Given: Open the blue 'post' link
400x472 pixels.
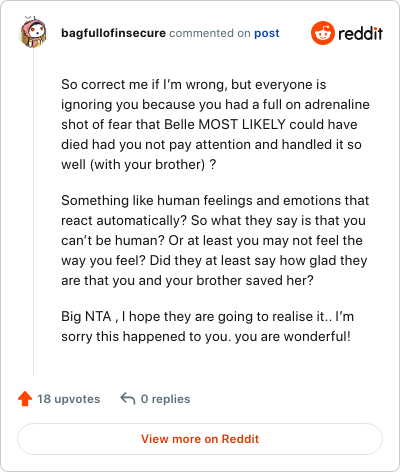Looking at the screenshot, I should click(x=267, y=33).
